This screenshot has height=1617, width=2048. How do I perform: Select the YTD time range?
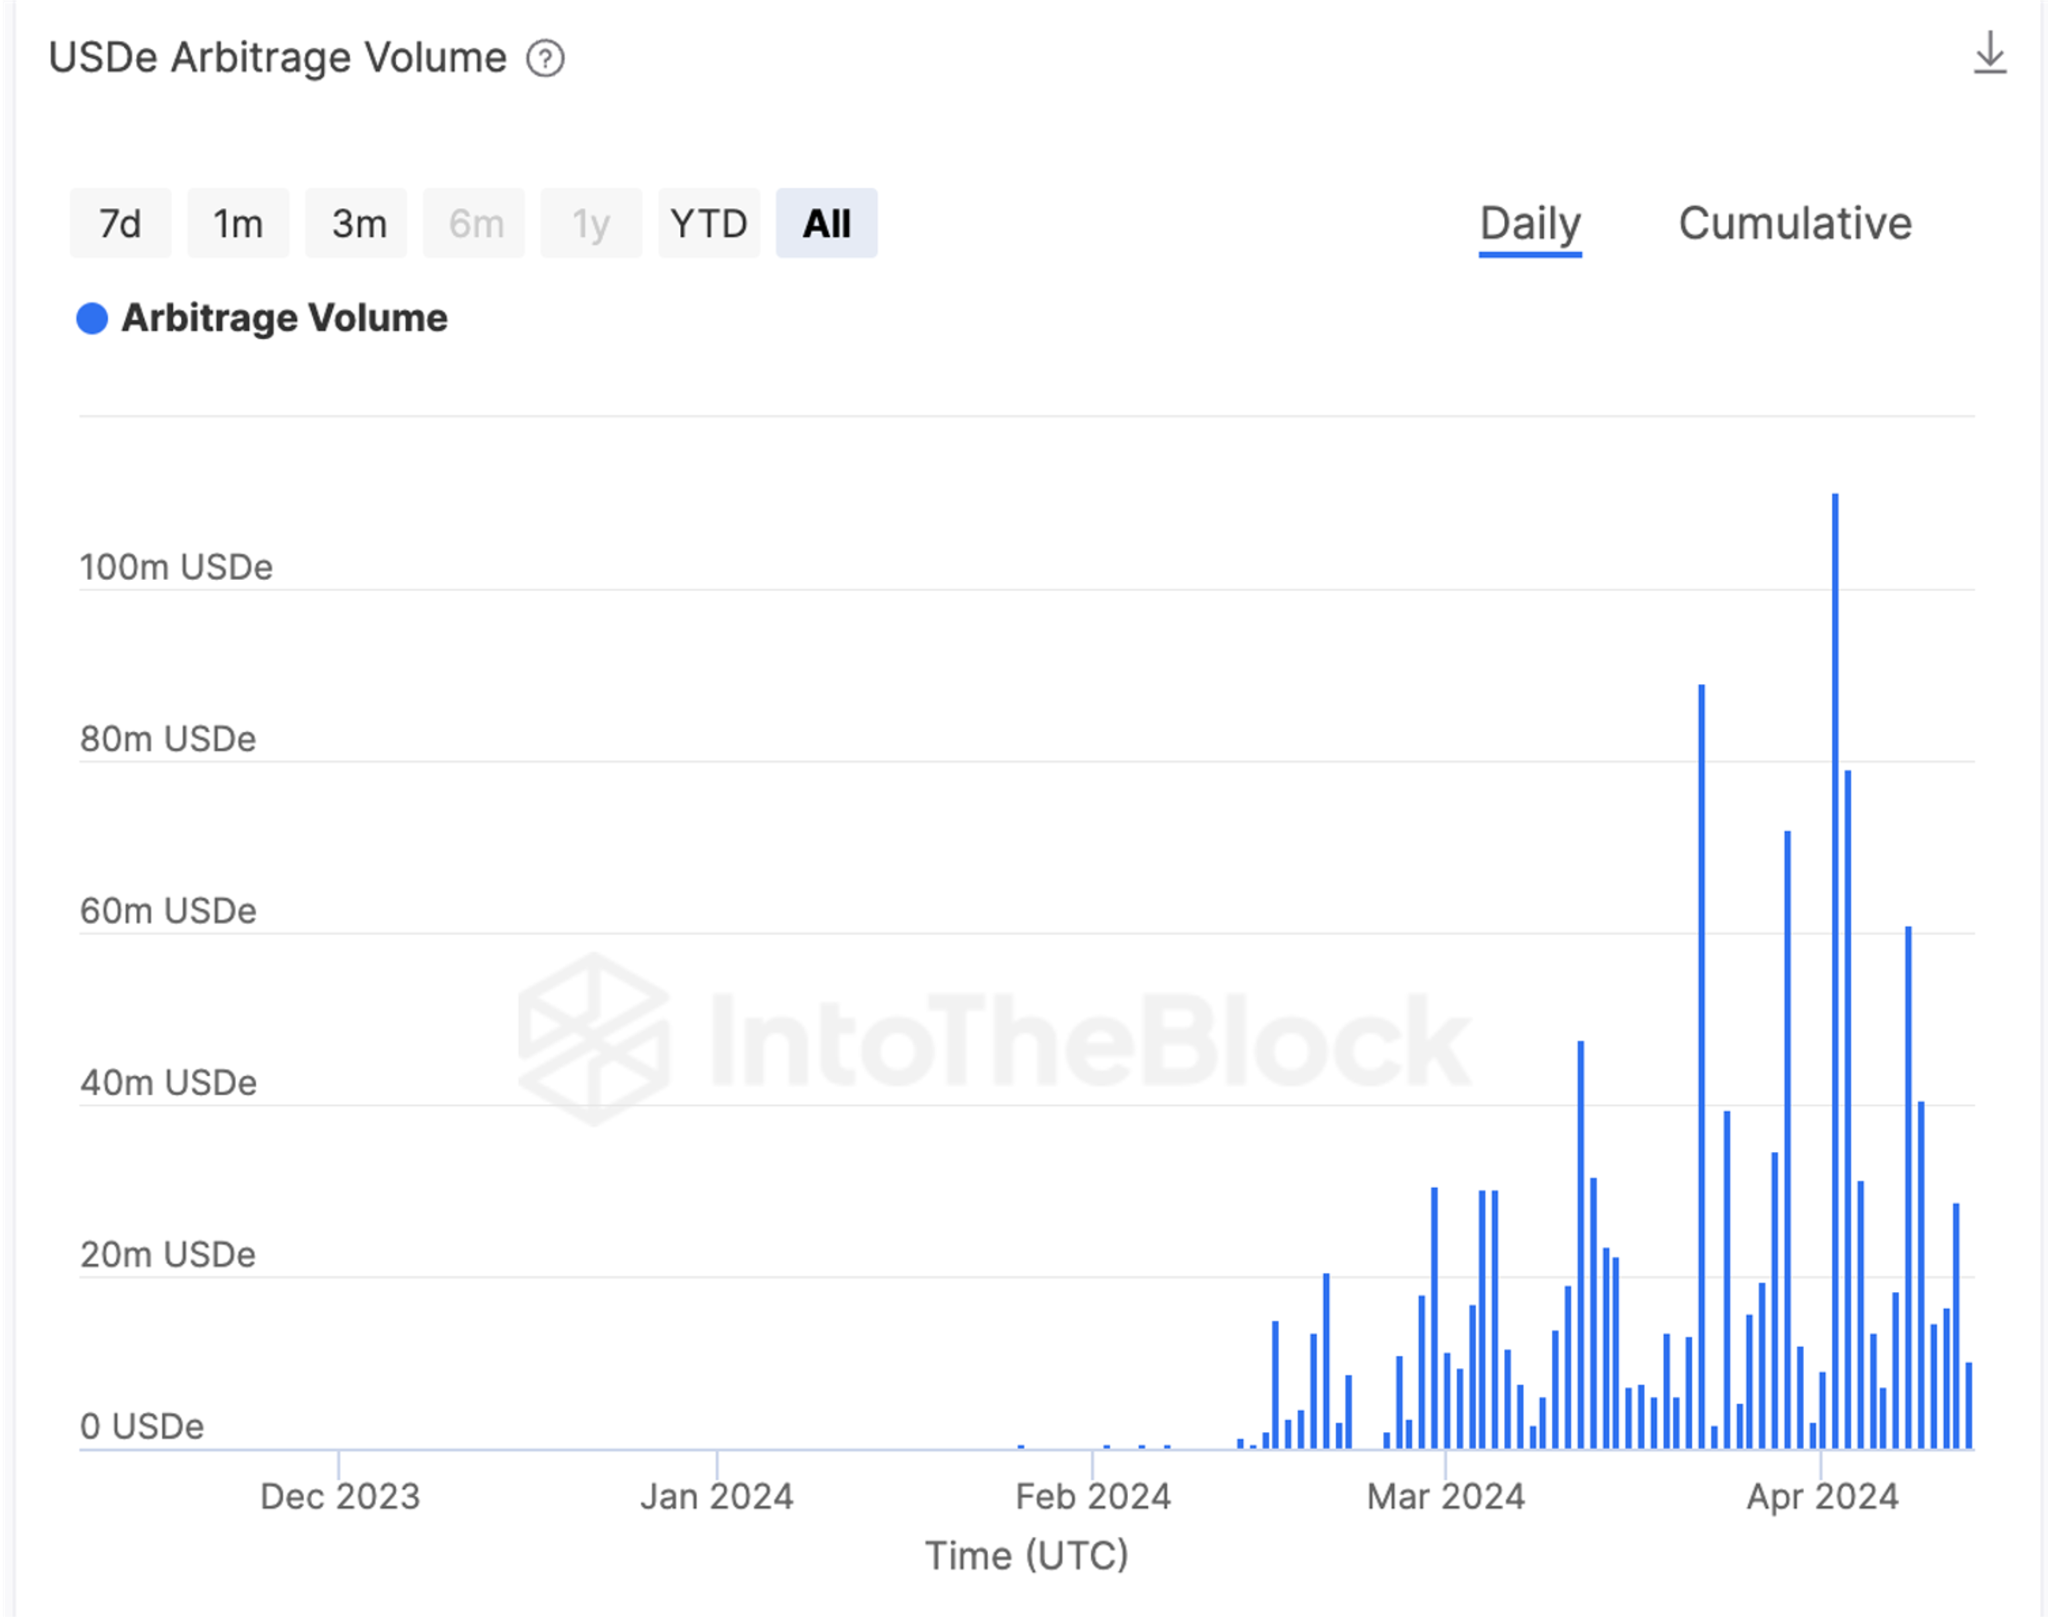click(x=709, y=224)
